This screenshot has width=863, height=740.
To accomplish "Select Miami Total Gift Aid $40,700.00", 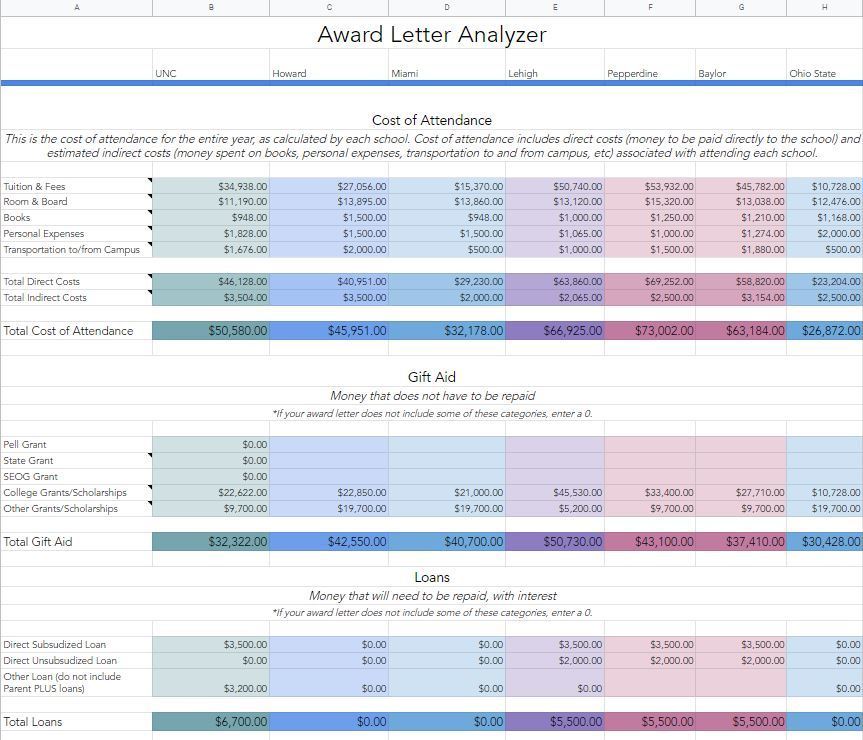I will coord(446,542).
